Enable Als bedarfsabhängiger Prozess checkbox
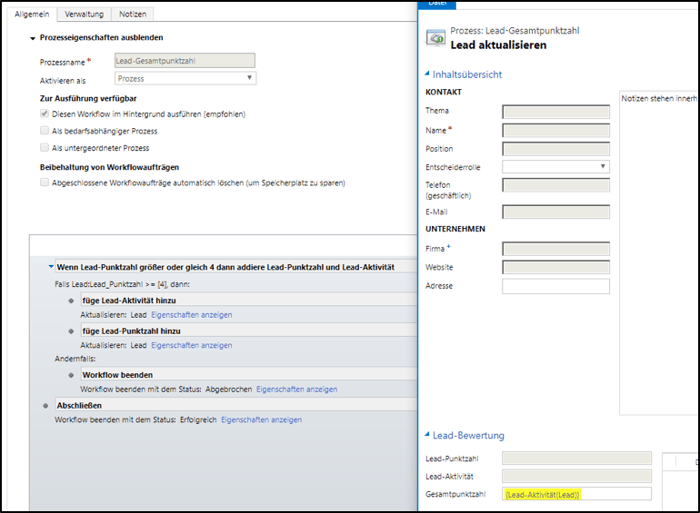The image size is (700, 513). coord(44,130)
